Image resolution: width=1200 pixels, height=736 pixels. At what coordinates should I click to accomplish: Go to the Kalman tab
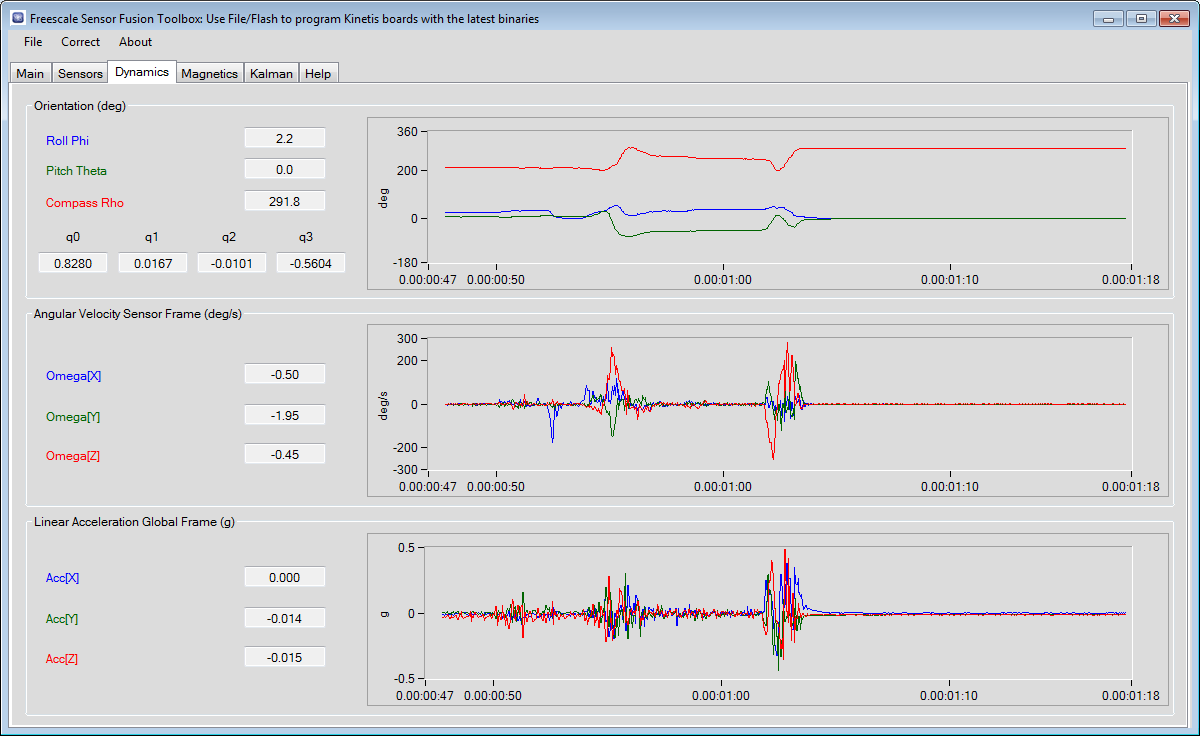coord(272,74)
